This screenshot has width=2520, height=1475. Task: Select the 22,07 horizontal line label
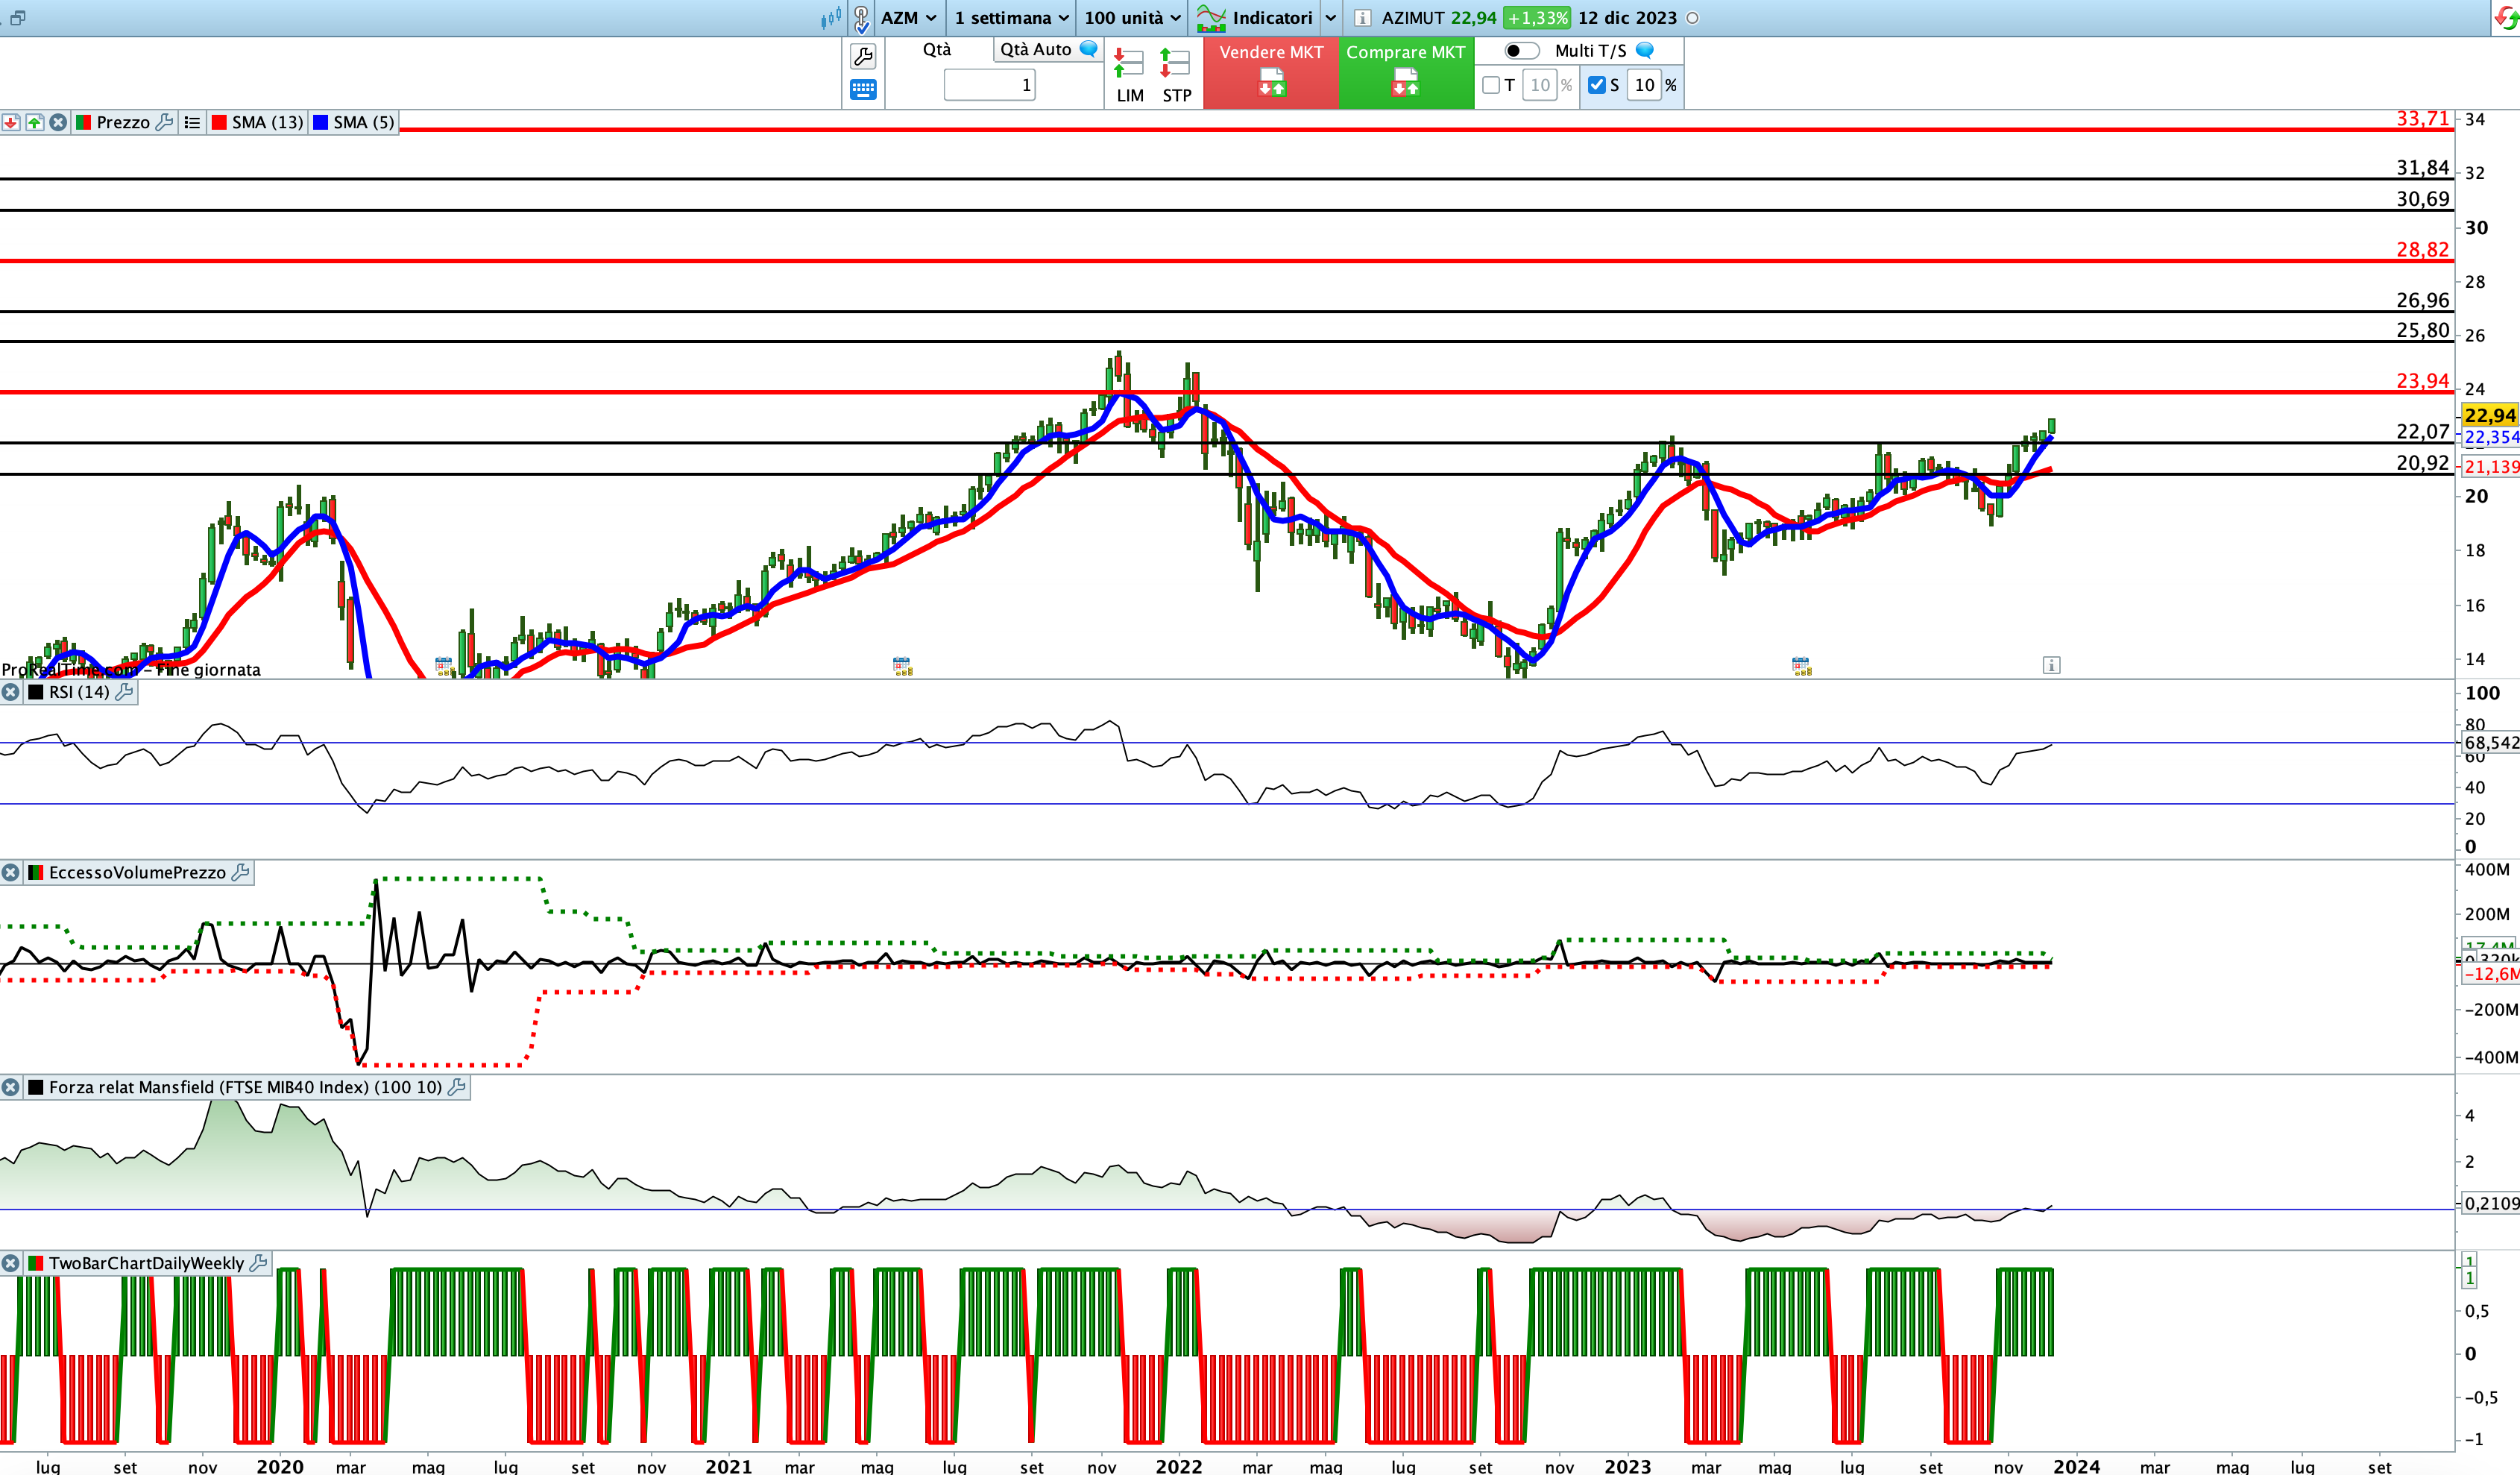[2422, 431]
